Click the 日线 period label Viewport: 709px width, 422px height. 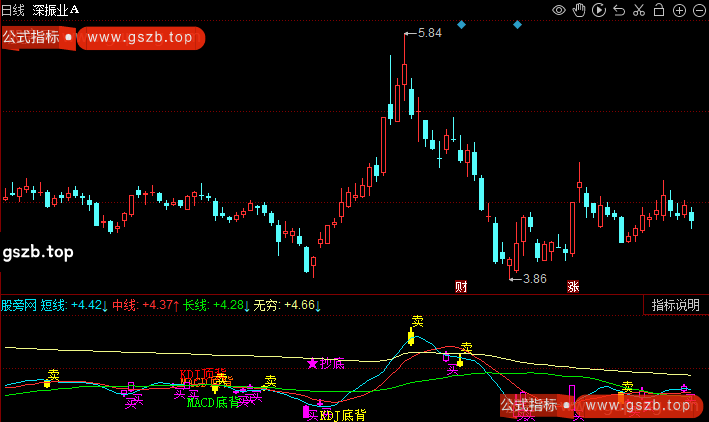point(15,9)
